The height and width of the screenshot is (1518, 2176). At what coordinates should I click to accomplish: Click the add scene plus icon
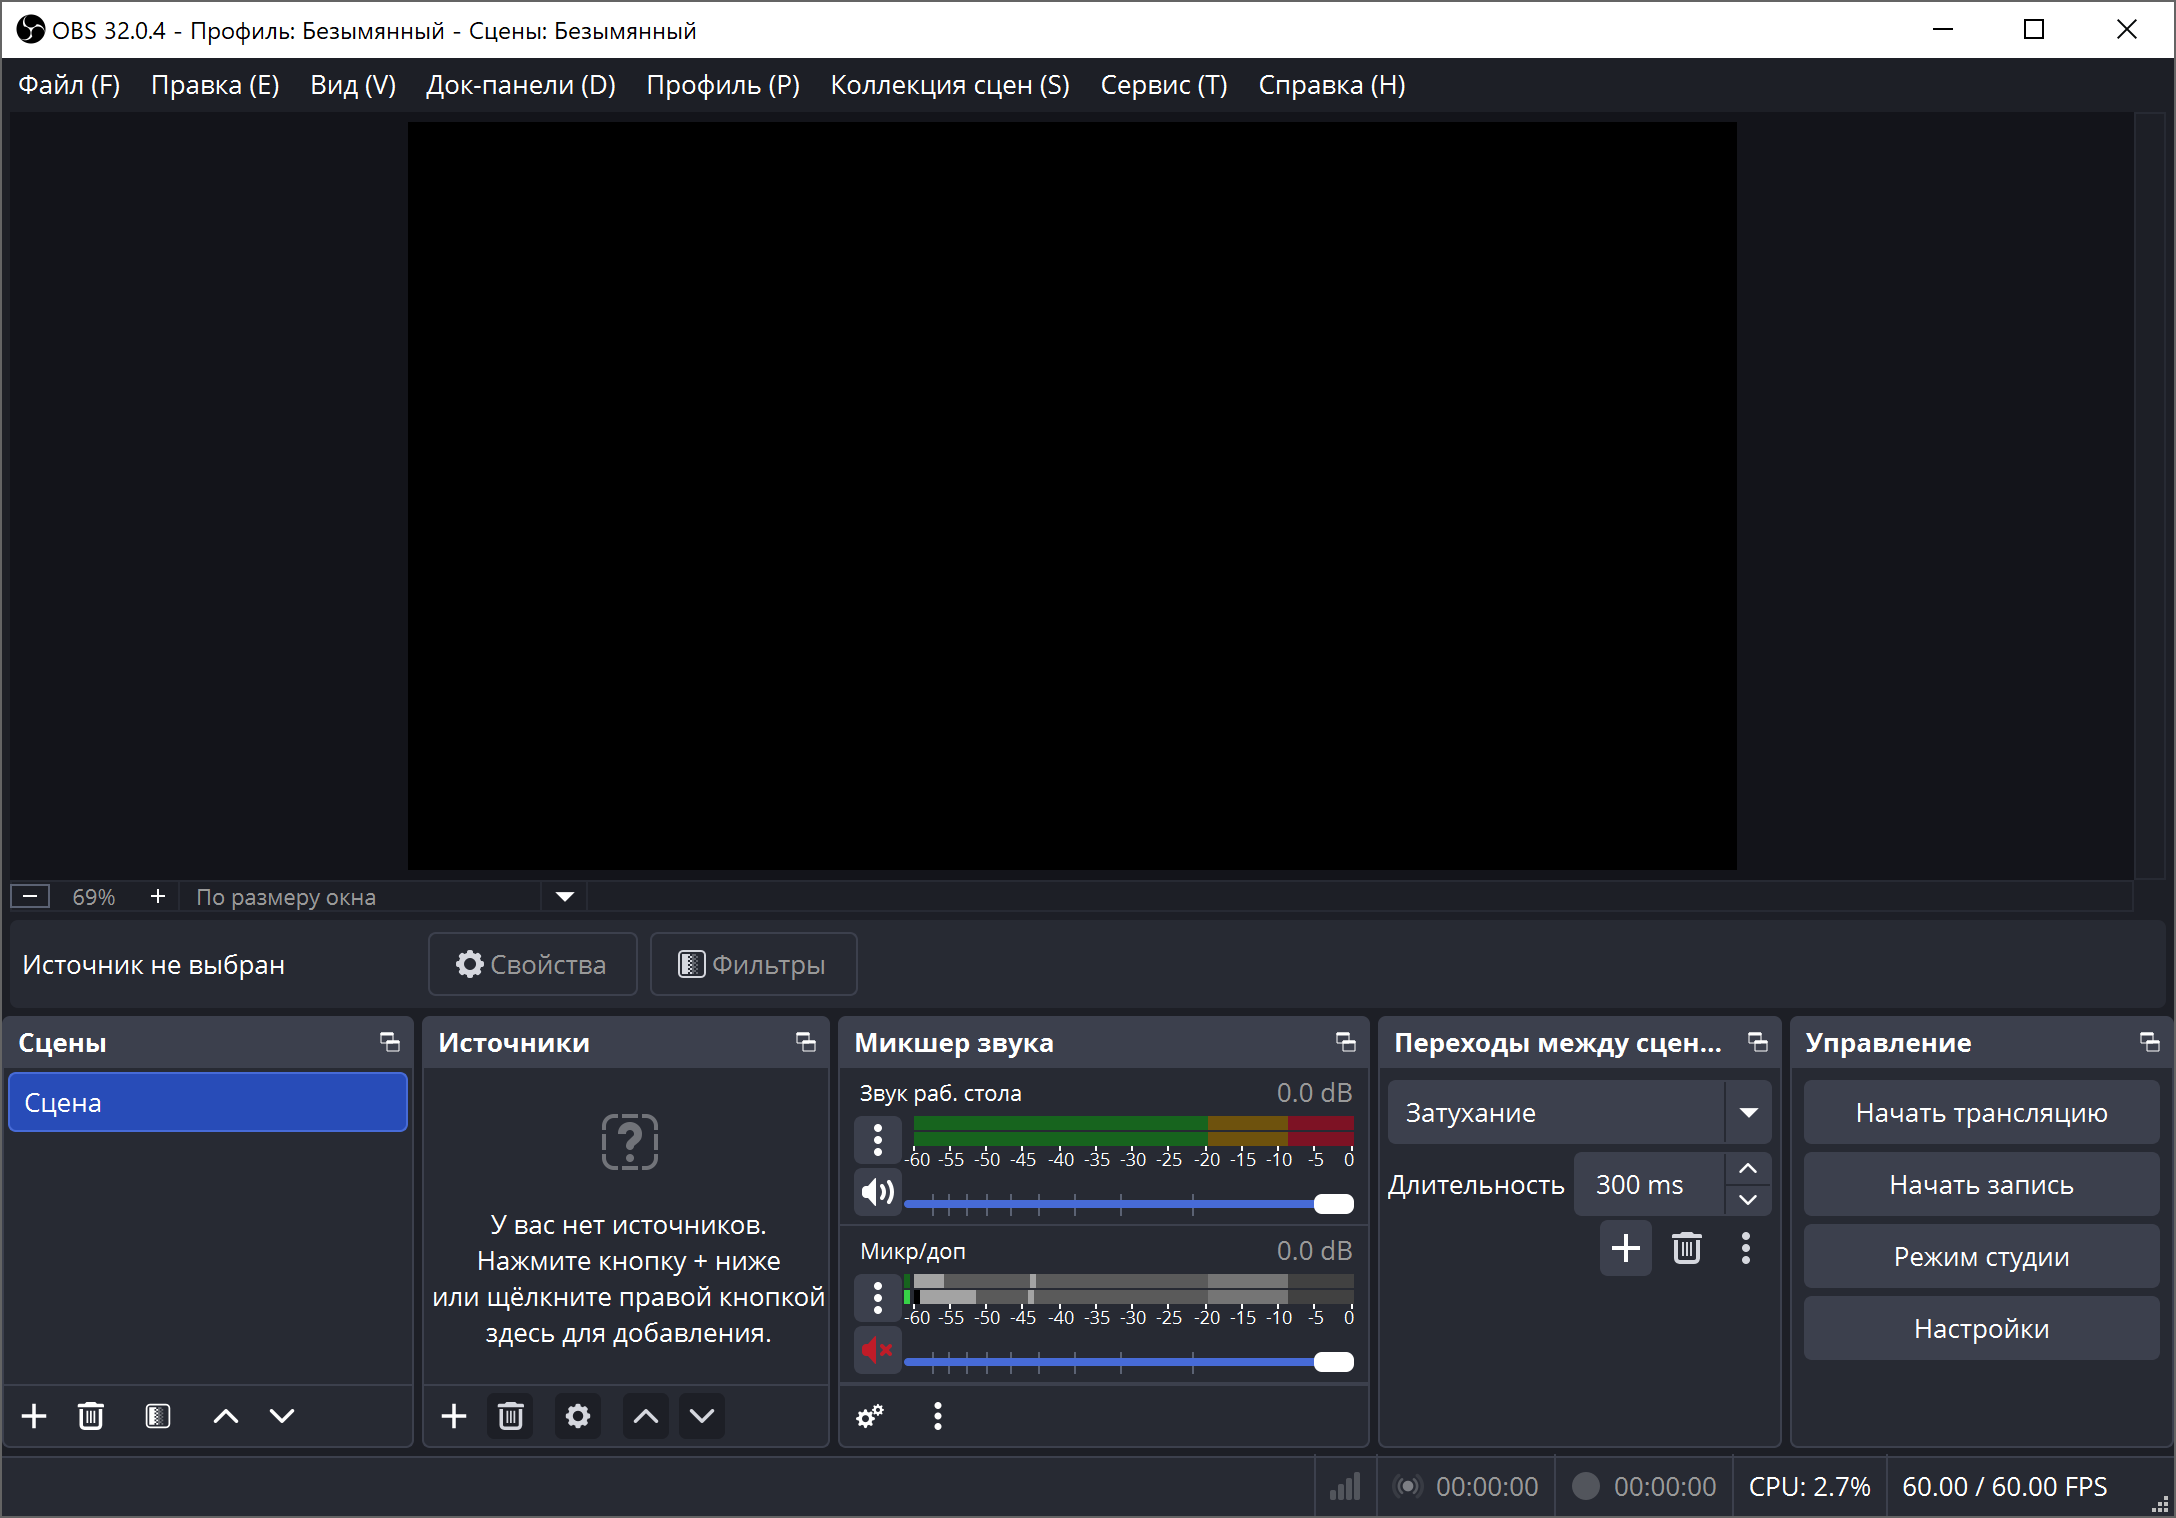coord(34,1416)
